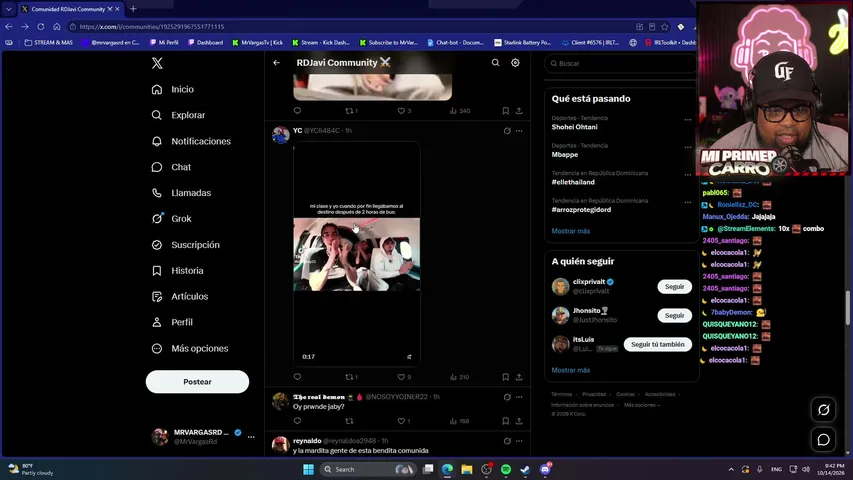853x480 pixels.
Task: Toggle mute on YC's video
Action: coord(409,356)
